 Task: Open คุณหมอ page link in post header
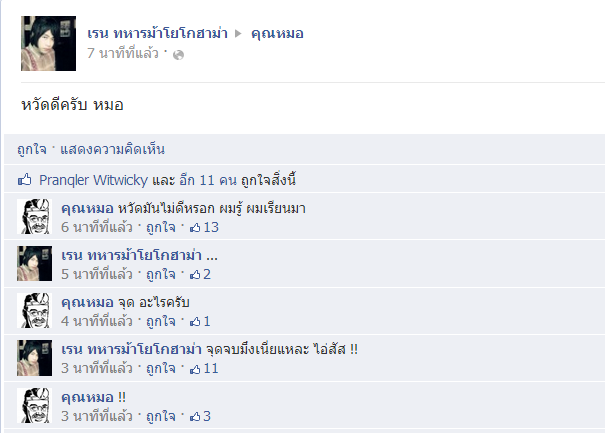277,34
